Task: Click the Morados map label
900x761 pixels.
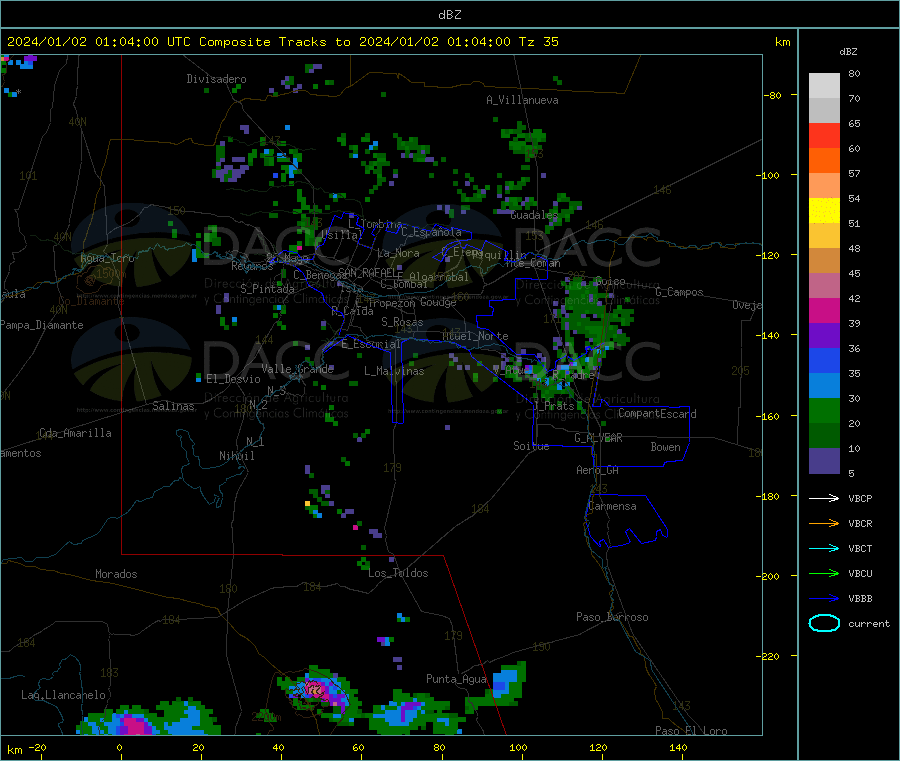Action: tap(116, 574)
